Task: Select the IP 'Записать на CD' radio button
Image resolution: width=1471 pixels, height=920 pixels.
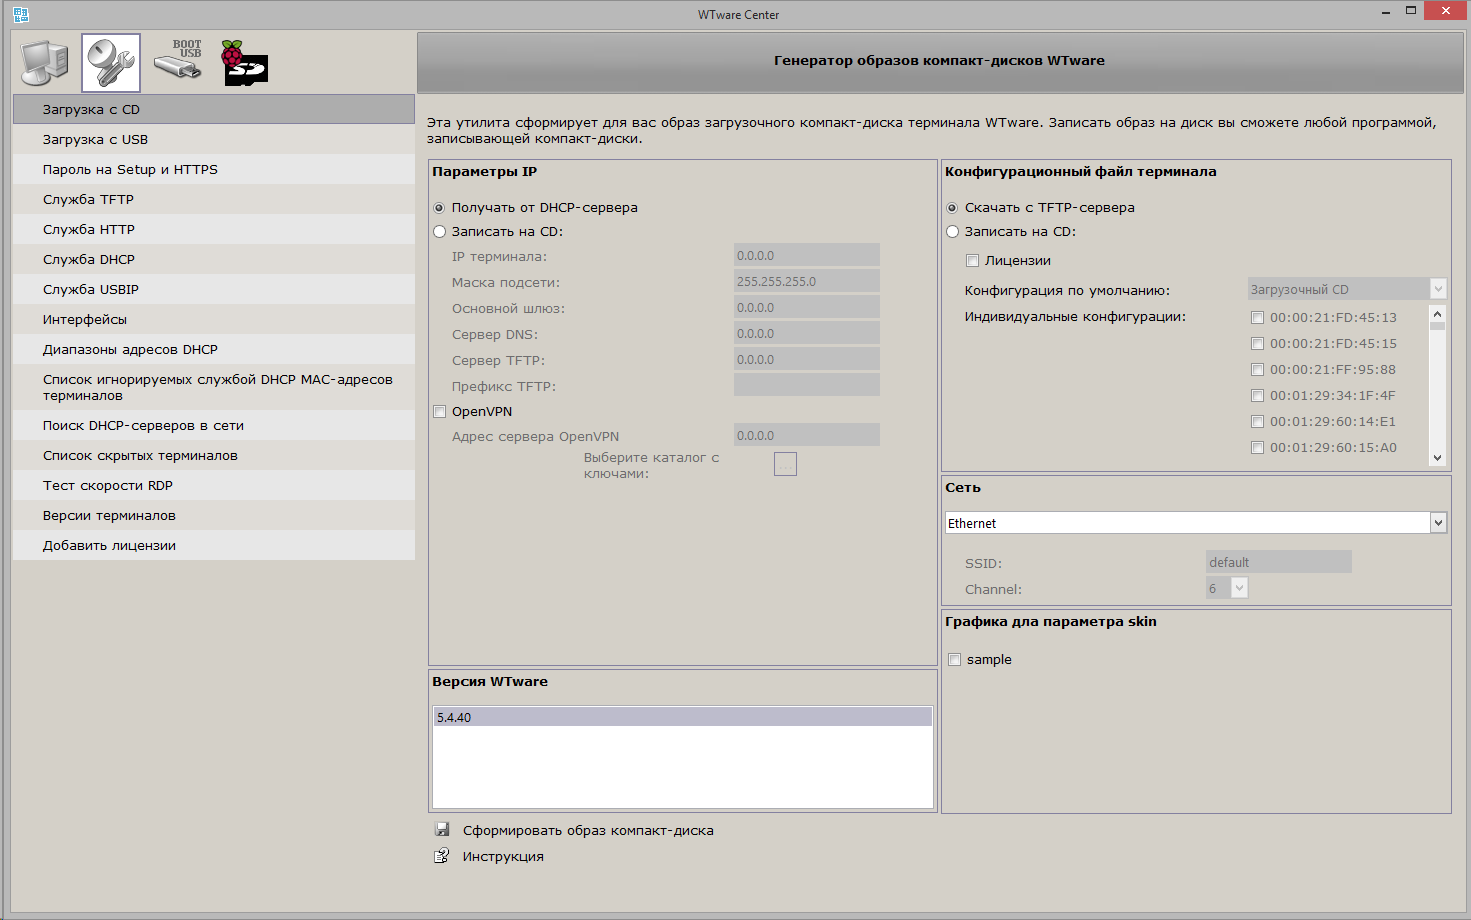Action: 440,232
